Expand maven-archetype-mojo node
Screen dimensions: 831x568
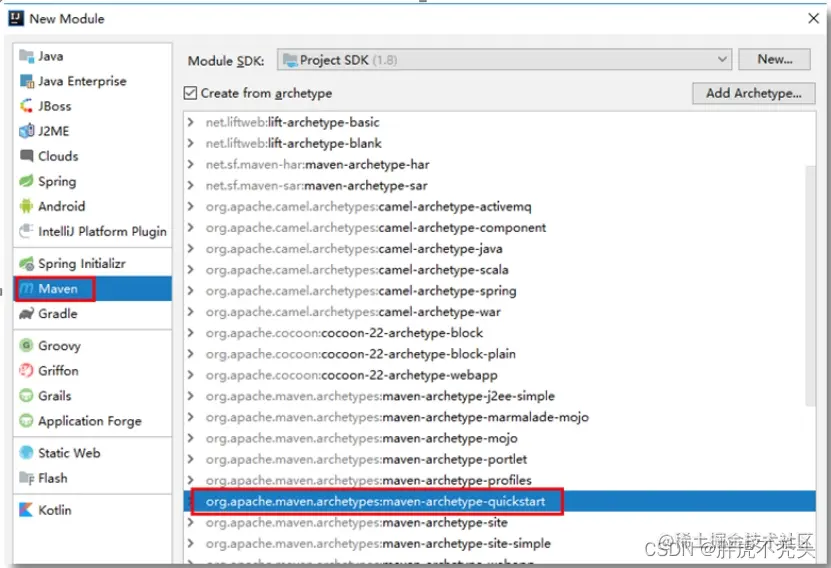pyautogui.click(x=191, y=438)
